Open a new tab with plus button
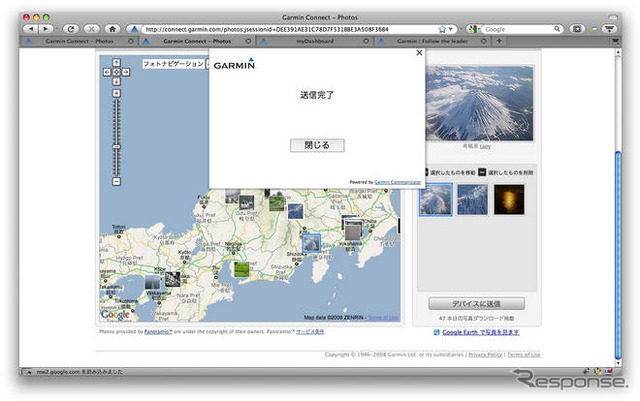Screen dimensions: 640x401 coord(499,41)
